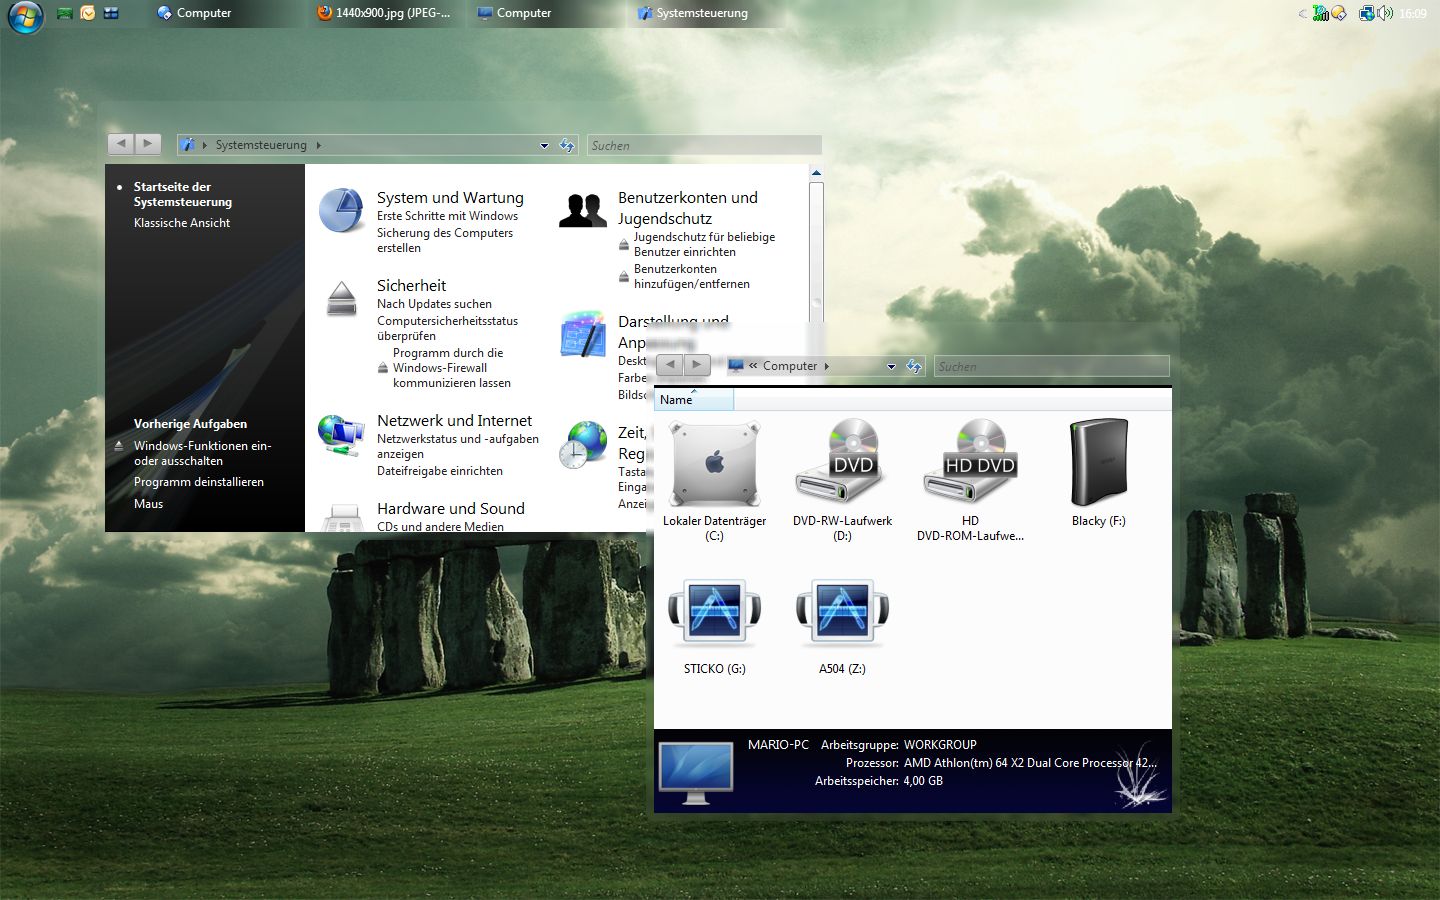1440x900 pixels.
Task: Expand the Systemsteuerung address bar dropdown
Action: point(544,146)
